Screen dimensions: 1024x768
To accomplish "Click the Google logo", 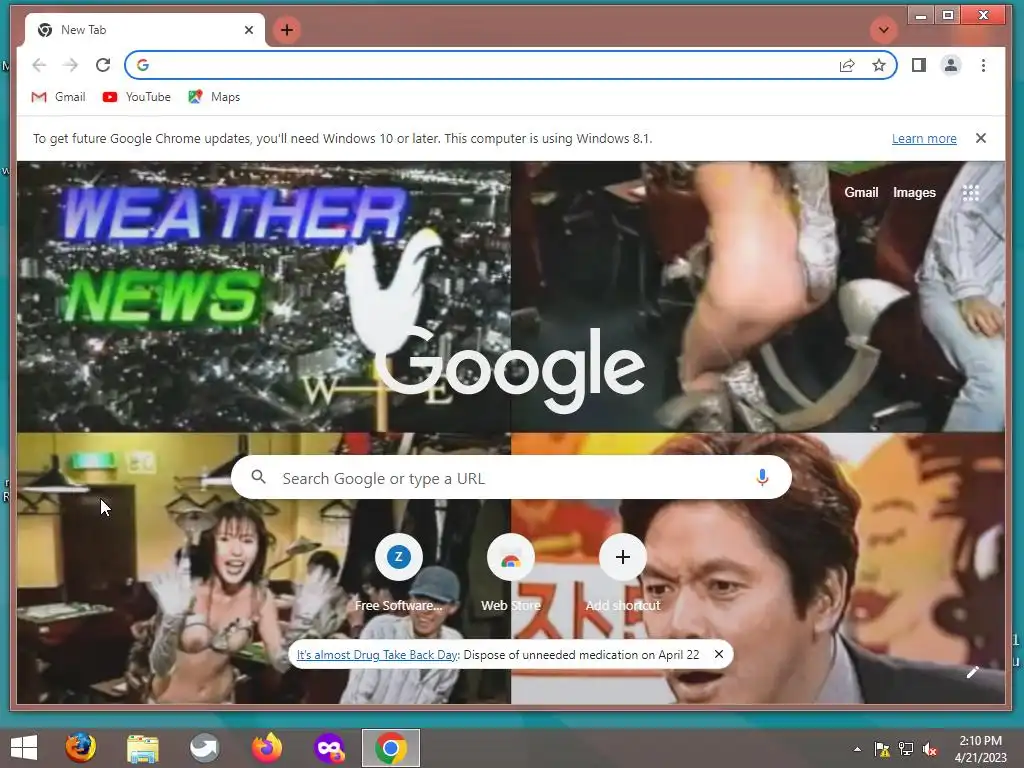I will (510, 369).
